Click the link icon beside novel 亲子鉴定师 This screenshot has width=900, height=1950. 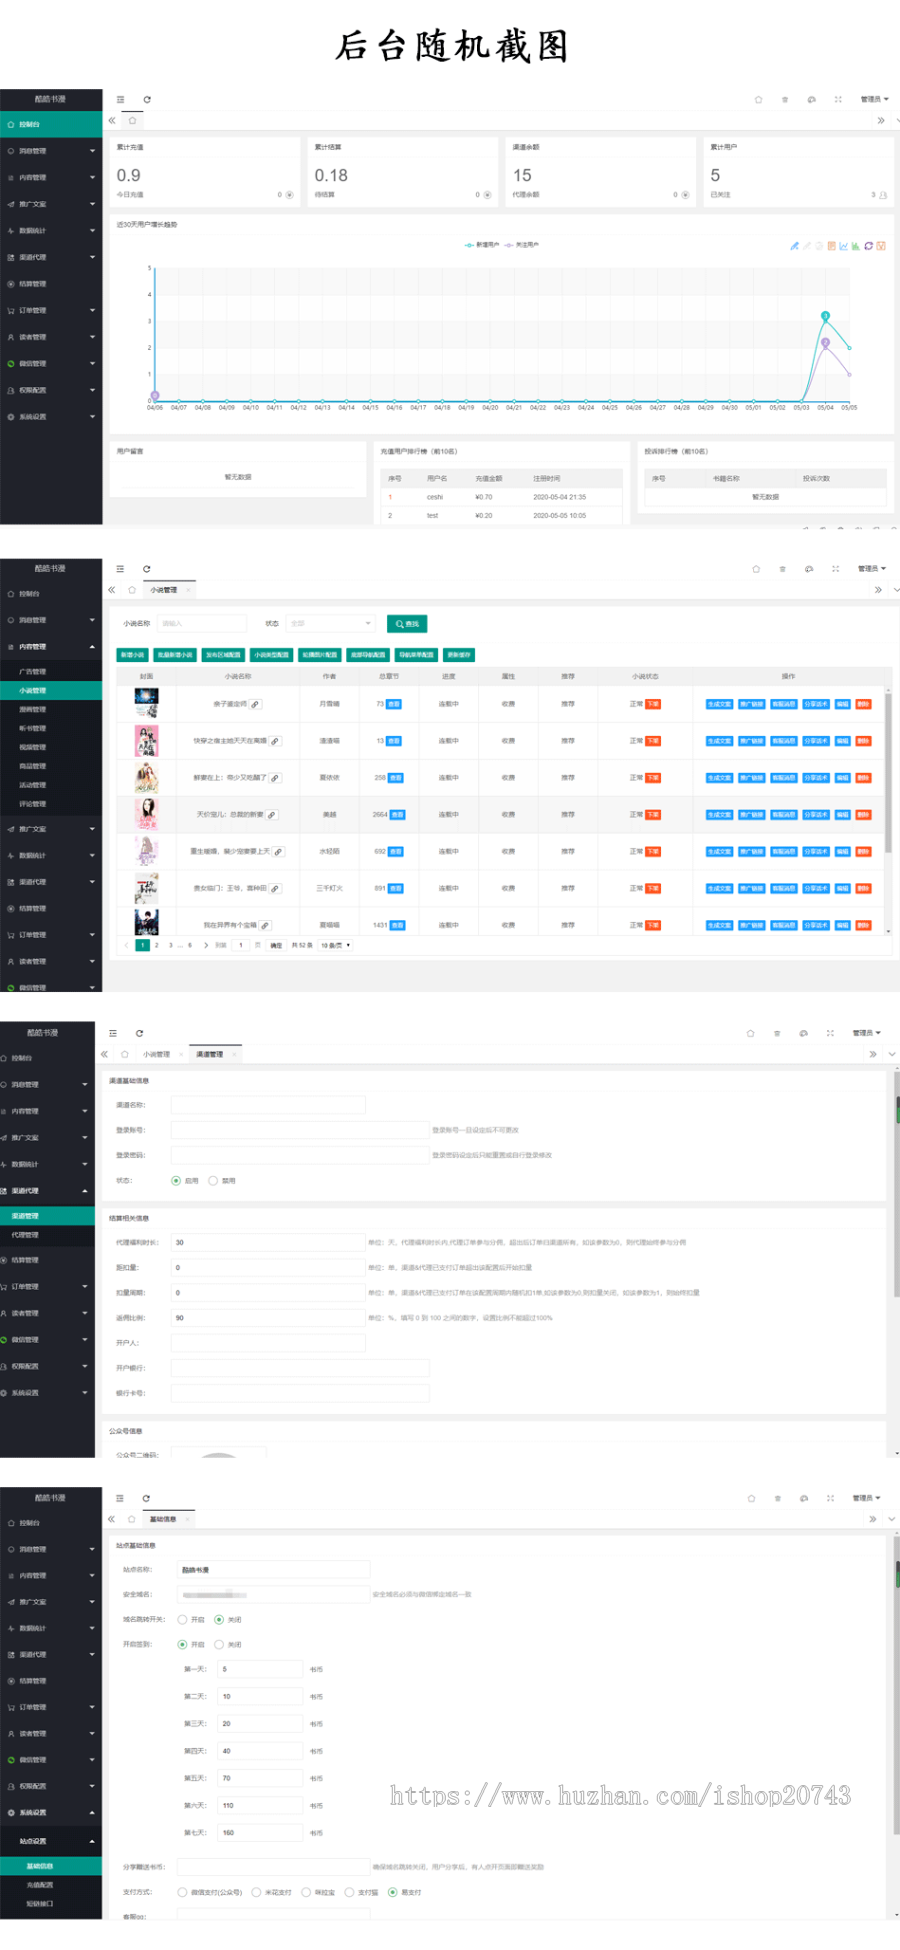coord(256,705)
